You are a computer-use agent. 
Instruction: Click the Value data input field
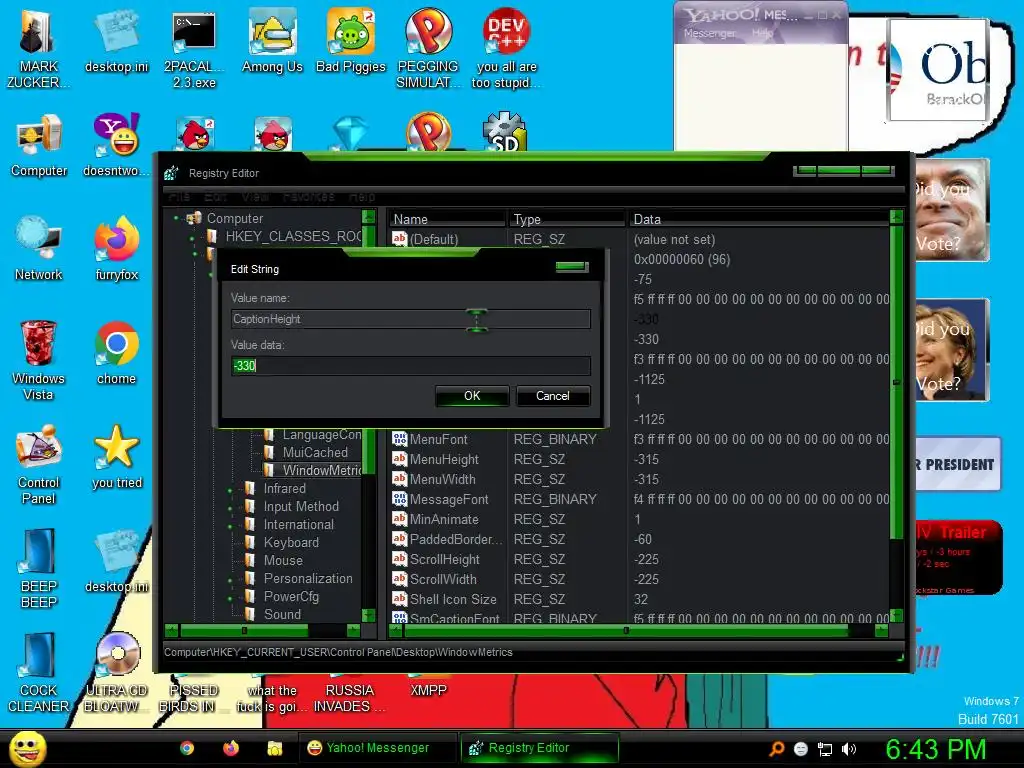pos(411,366)
